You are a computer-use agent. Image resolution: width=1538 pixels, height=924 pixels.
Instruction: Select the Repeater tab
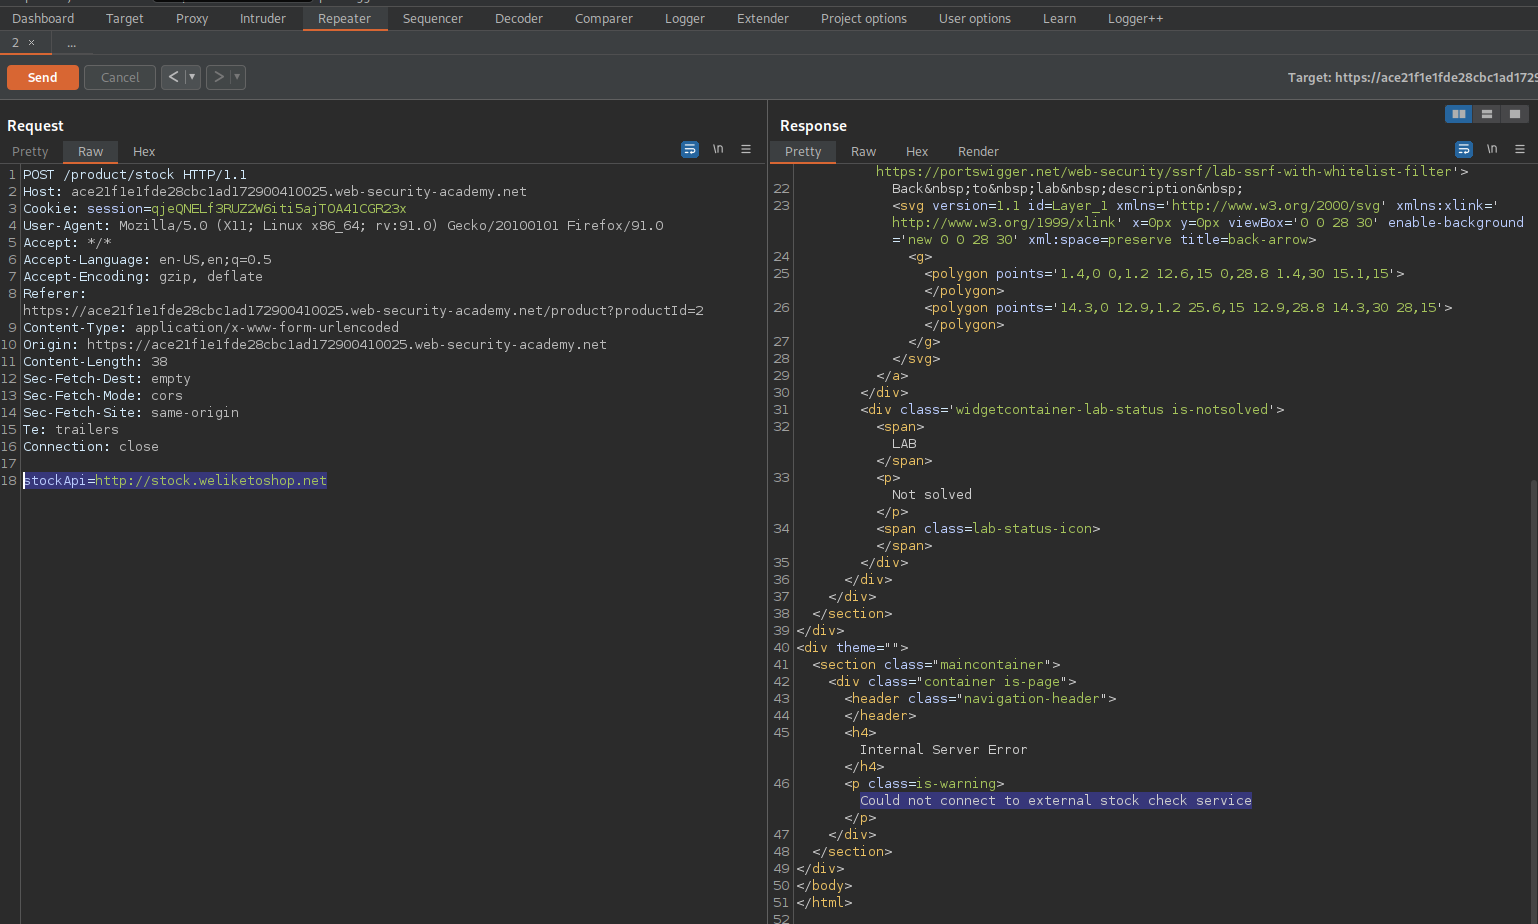[345, 19]
